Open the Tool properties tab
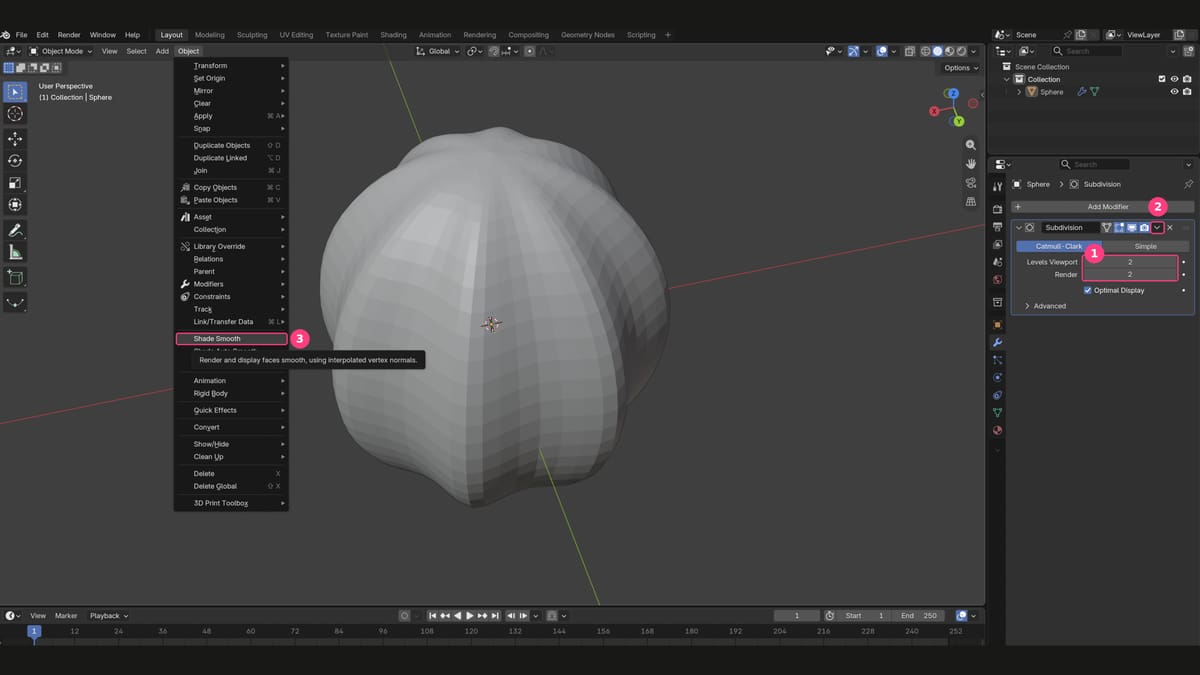 pos(997,187)
